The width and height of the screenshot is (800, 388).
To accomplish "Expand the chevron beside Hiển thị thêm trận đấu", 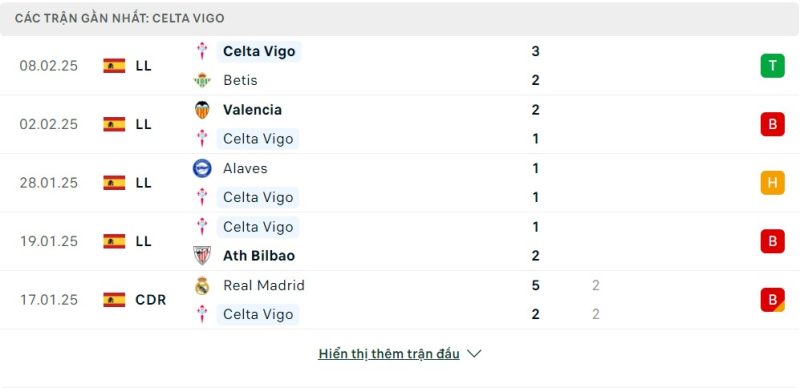I will pos(474,353).
